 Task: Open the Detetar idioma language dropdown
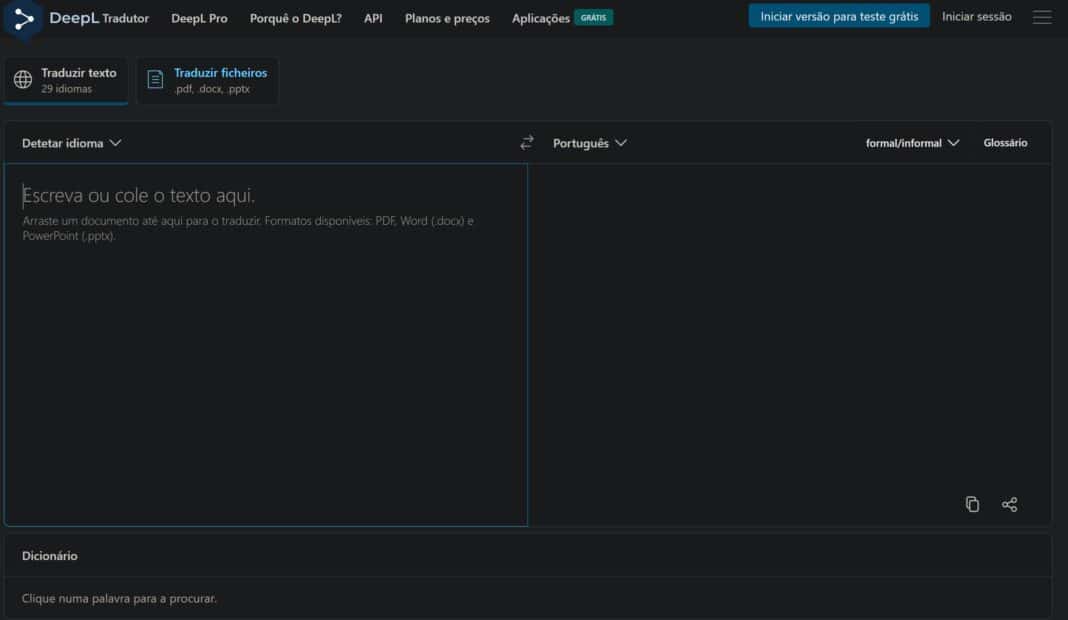point(72,143)
